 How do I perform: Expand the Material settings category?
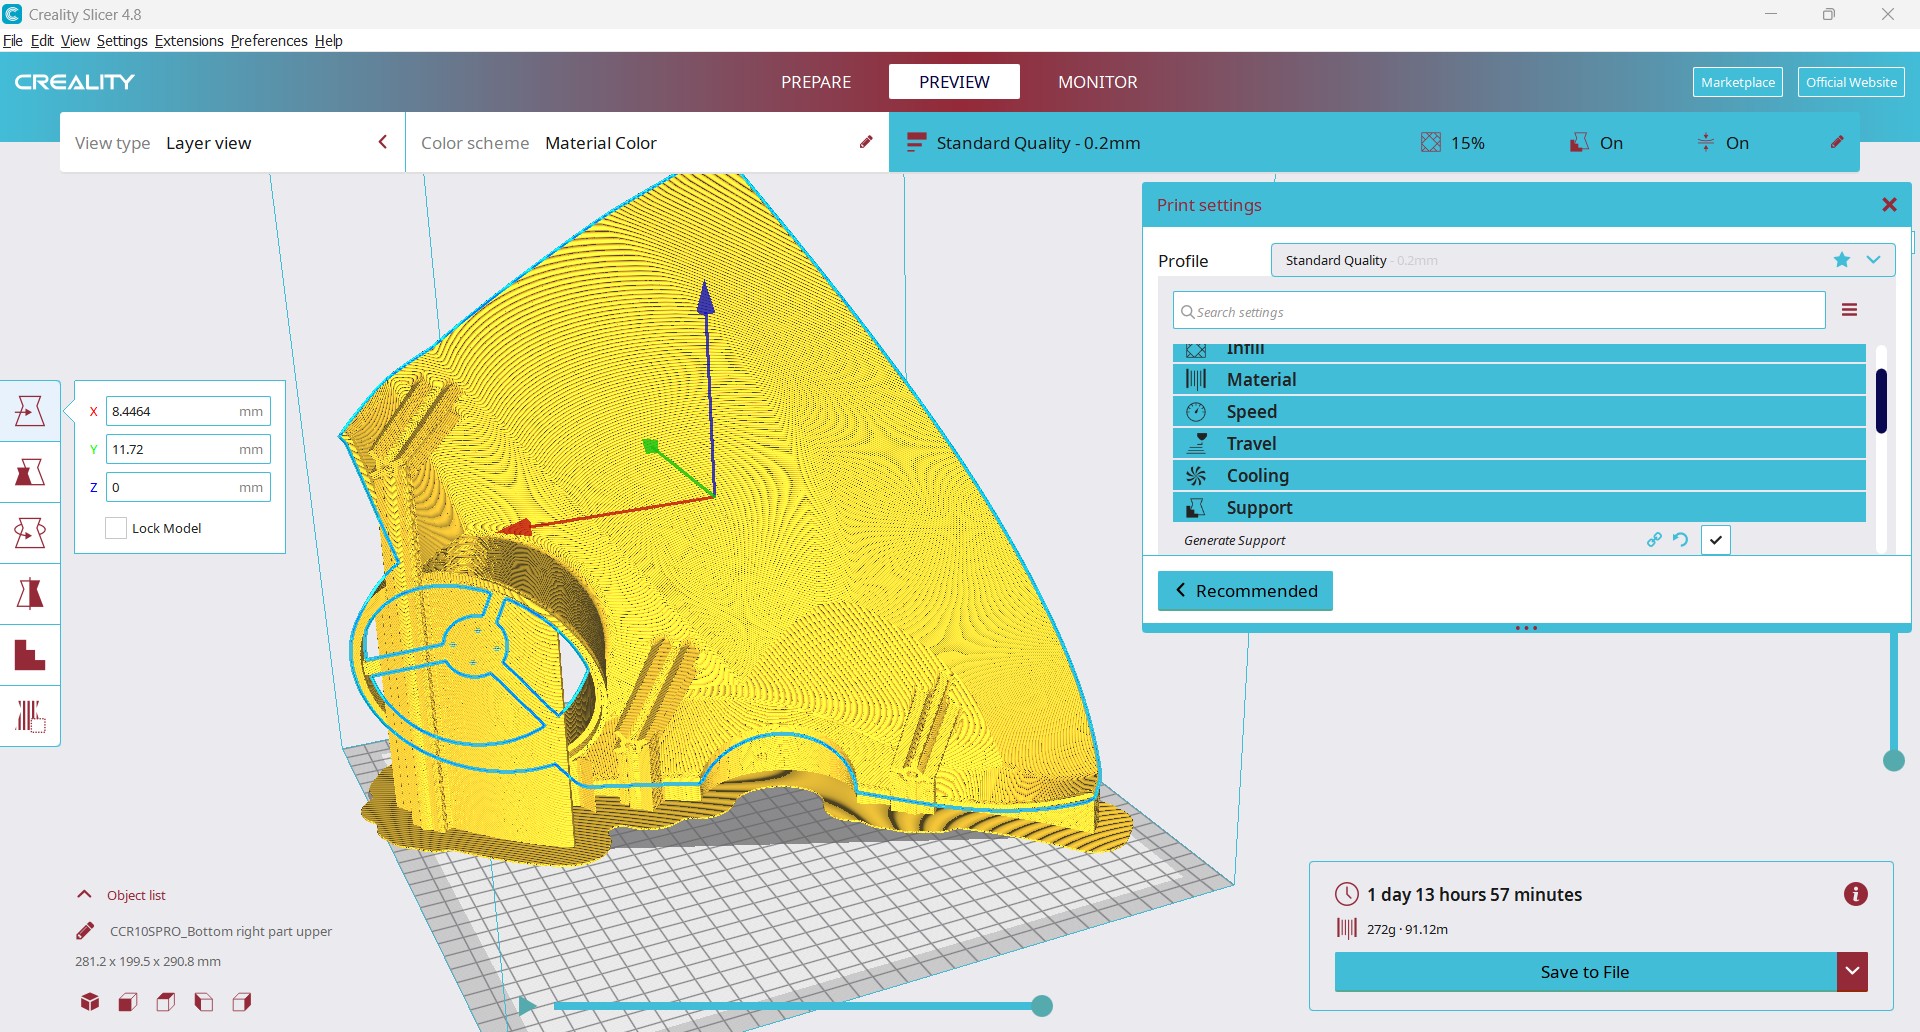[x=1519, y=379]
